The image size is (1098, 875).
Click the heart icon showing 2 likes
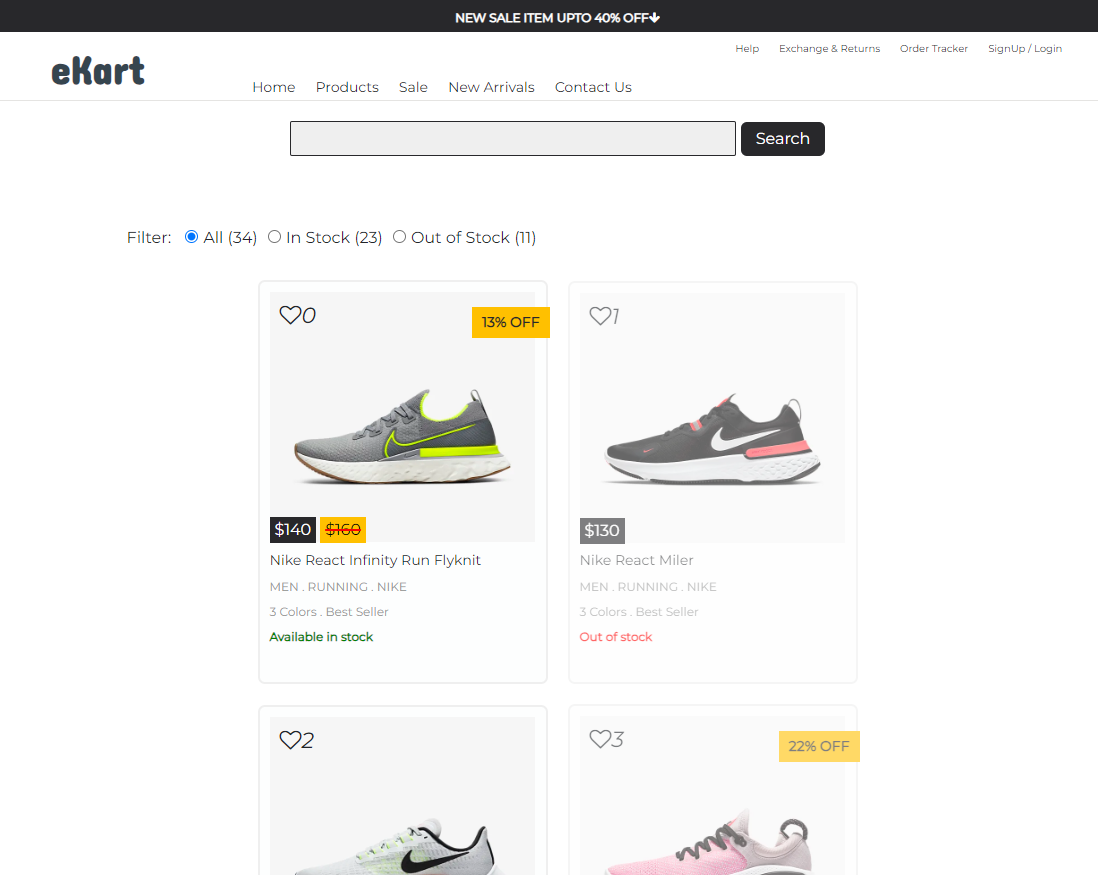tap(290, 739)
